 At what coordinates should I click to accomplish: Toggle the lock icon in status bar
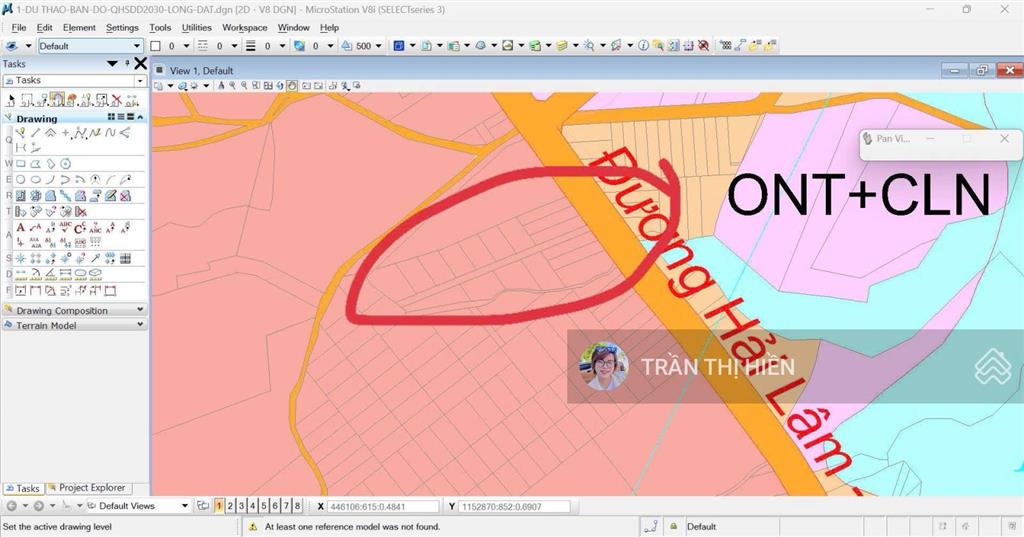pyautogui.click(x=673, y=526)
